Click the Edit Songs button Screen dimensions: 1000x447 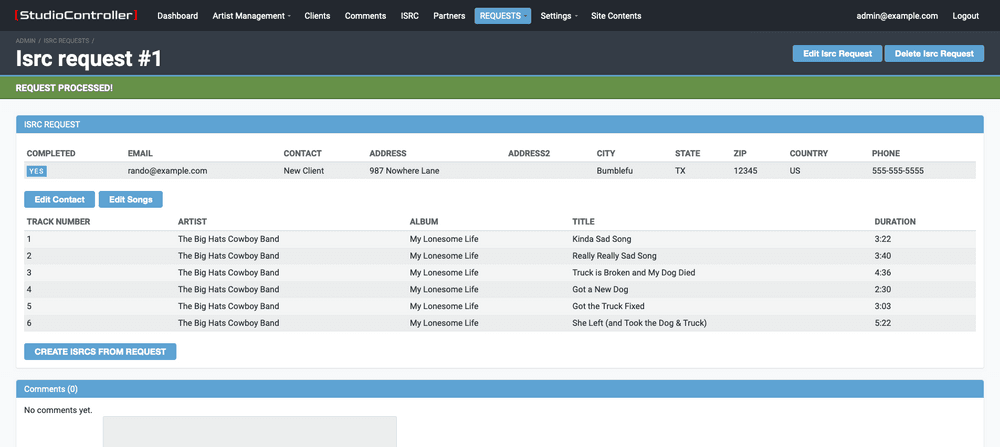(130, 200)
